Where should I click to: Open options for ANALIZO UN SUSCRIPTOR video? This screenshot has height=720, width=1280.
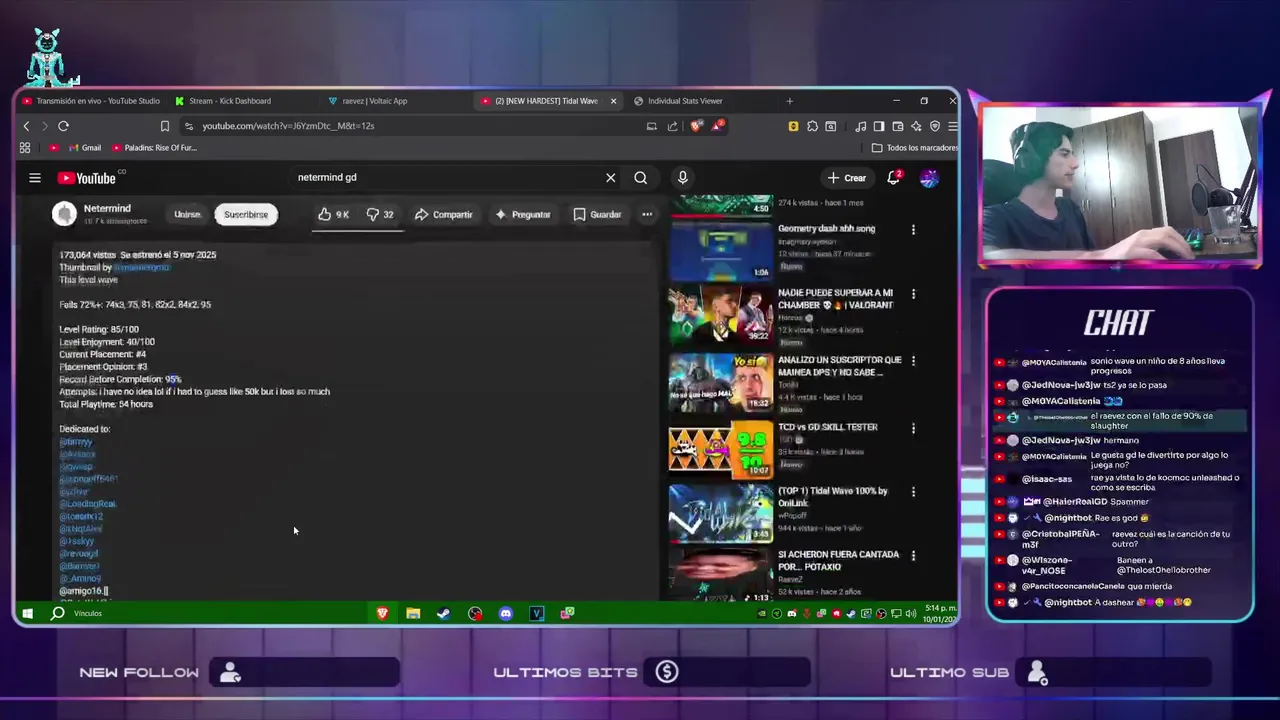tap(913, 361)
